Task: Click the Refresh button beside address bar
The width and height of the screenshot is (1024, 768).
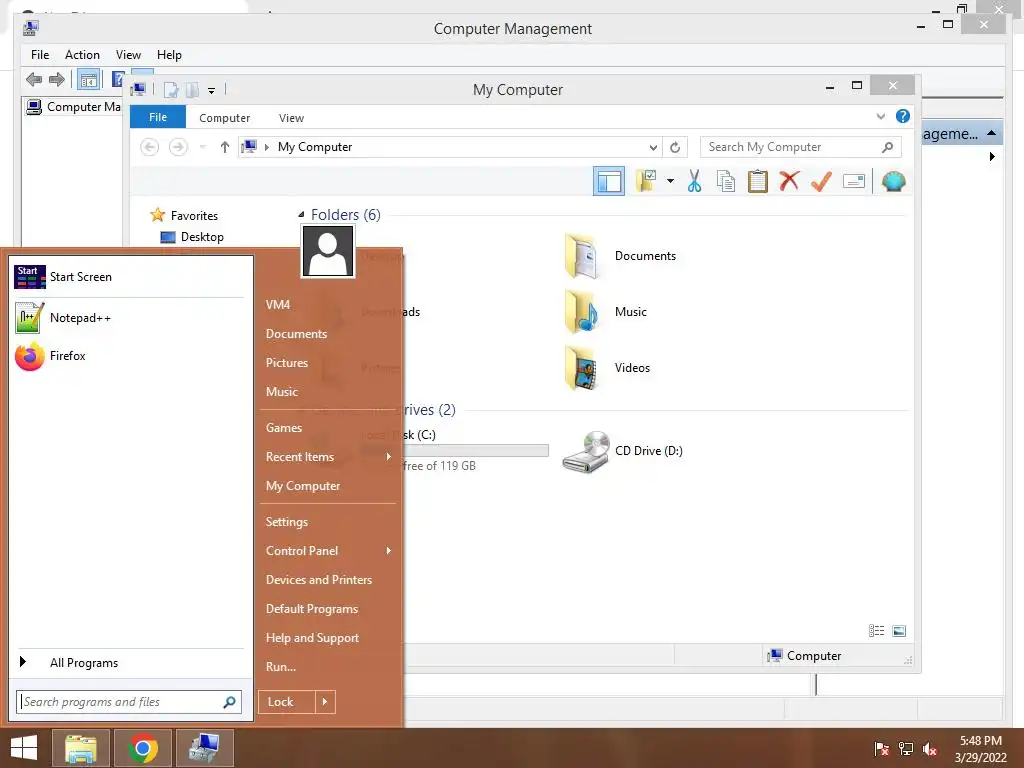Action: [675, 147]
